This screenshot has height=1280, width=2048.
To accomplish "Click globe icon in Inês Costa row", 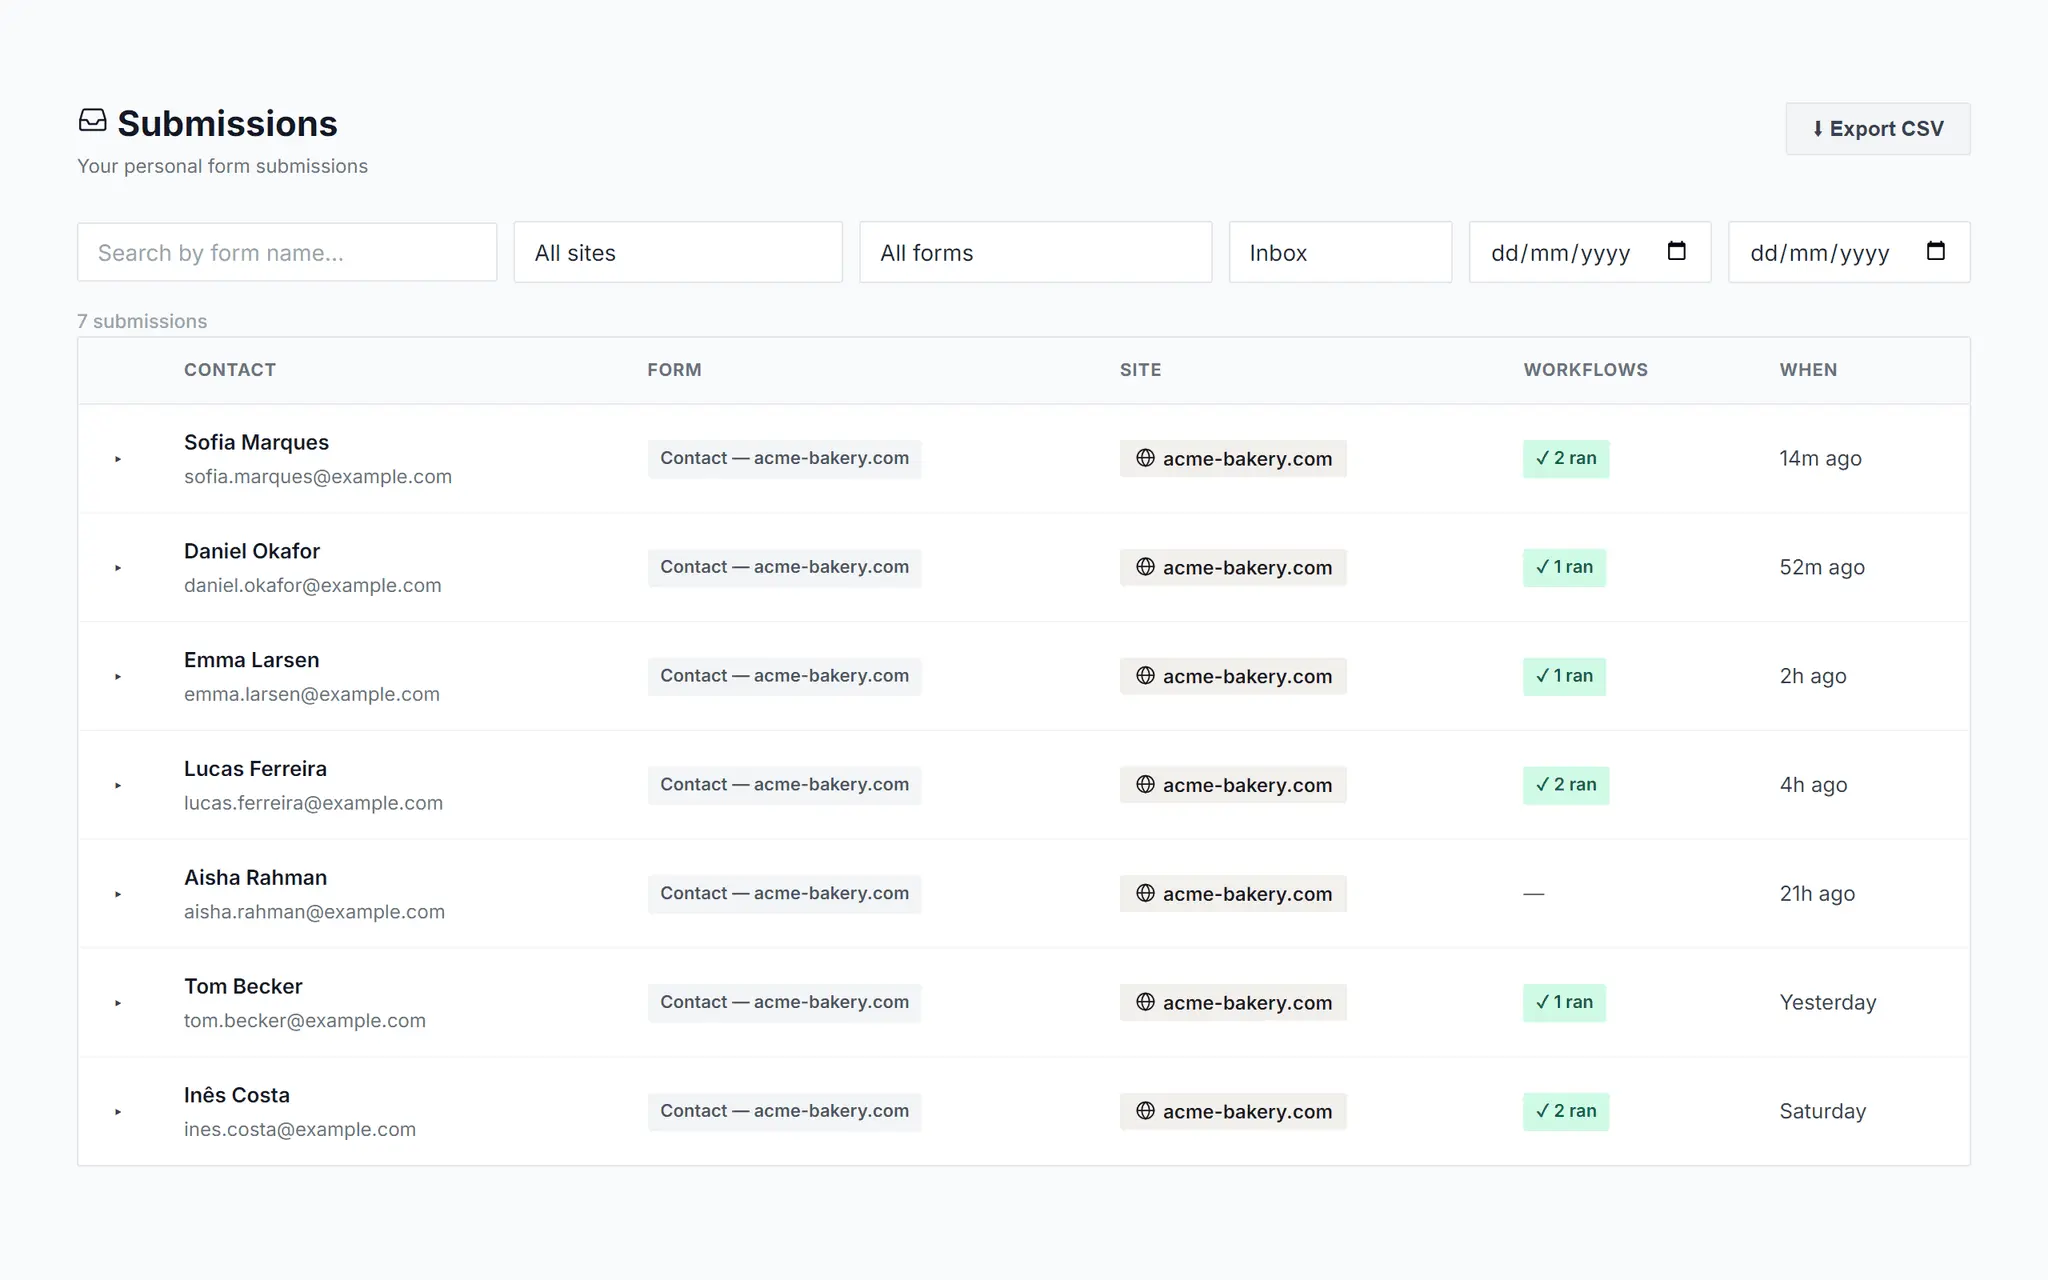I will coord(1145,1111).
